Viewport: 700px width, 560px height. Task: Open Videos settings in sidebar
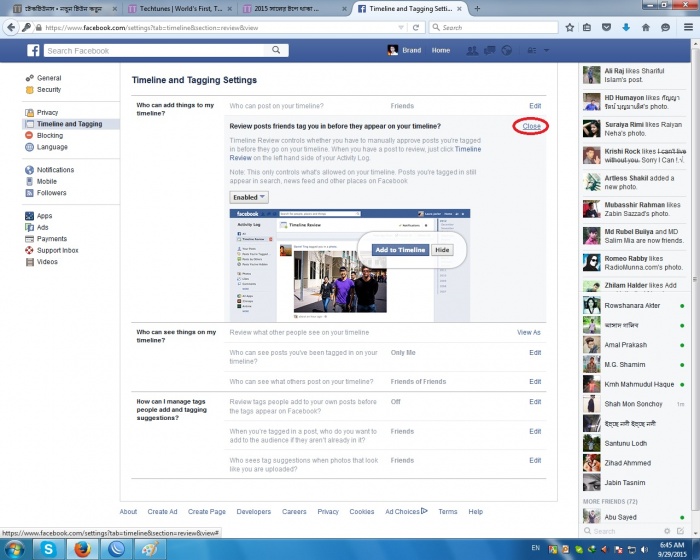[47, 262]
